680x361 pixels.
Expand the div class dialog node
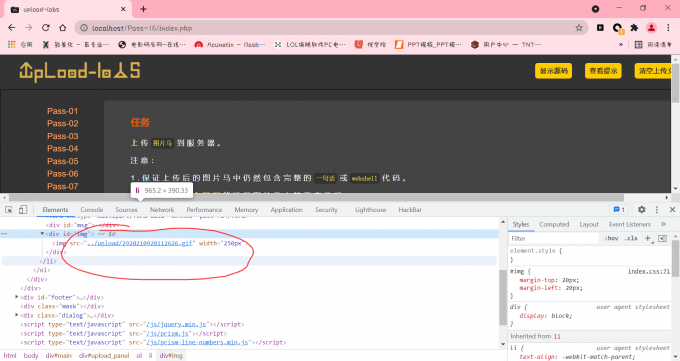pyautogui.click(x=16, y=315)
